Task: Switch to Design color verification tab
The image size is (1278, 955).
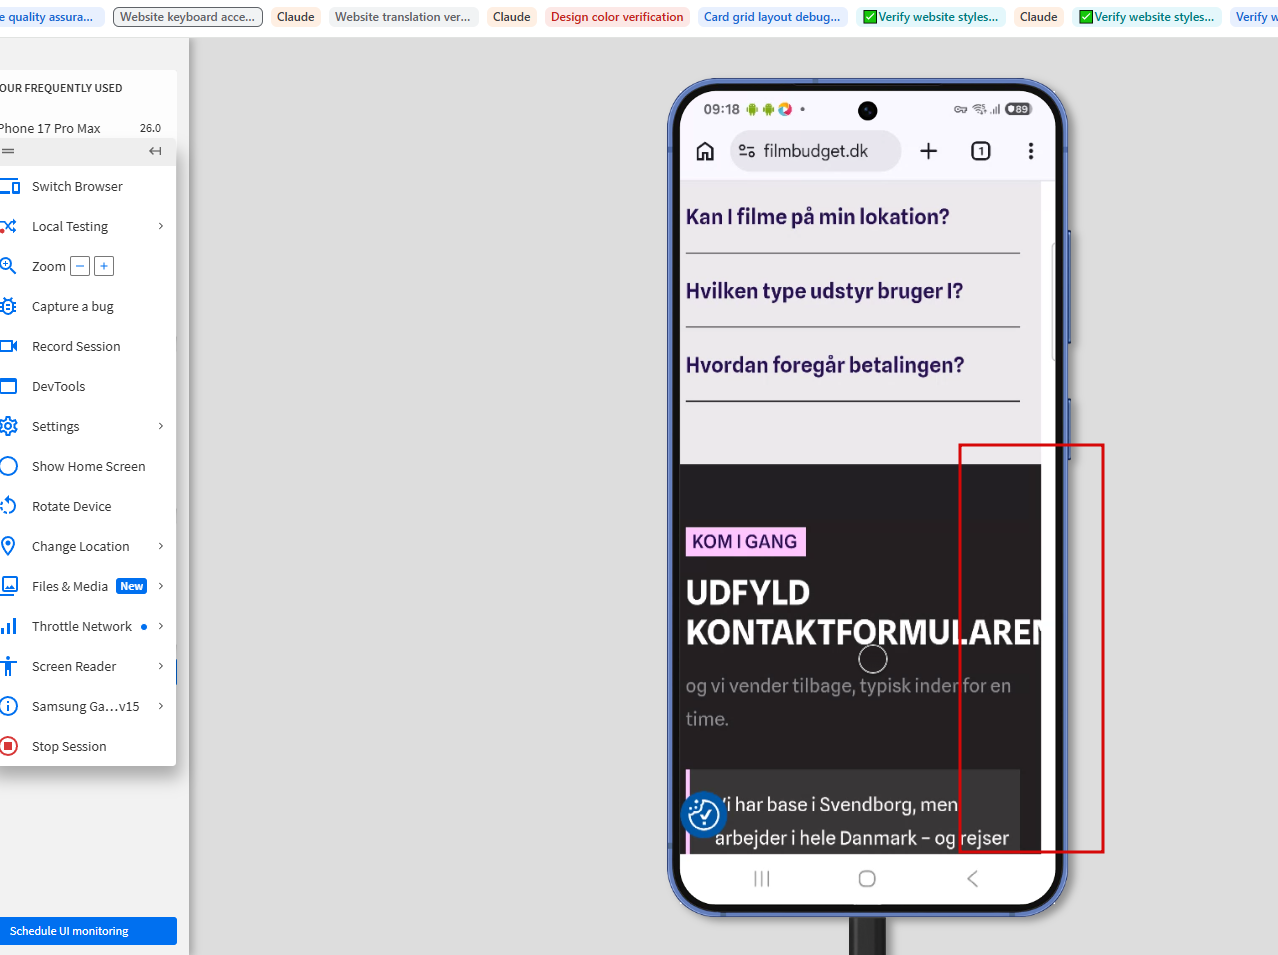Action: pos(617,17)
